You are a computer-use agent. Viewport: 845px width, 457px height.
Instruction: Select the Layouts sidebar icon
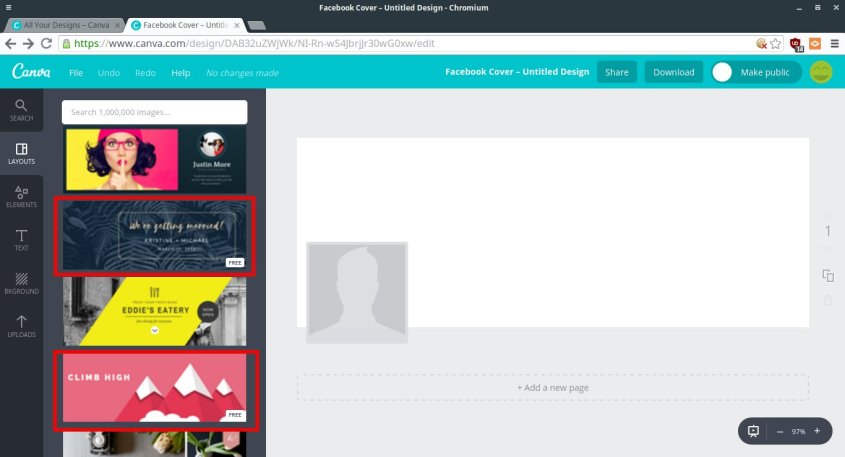click(21, 154)
